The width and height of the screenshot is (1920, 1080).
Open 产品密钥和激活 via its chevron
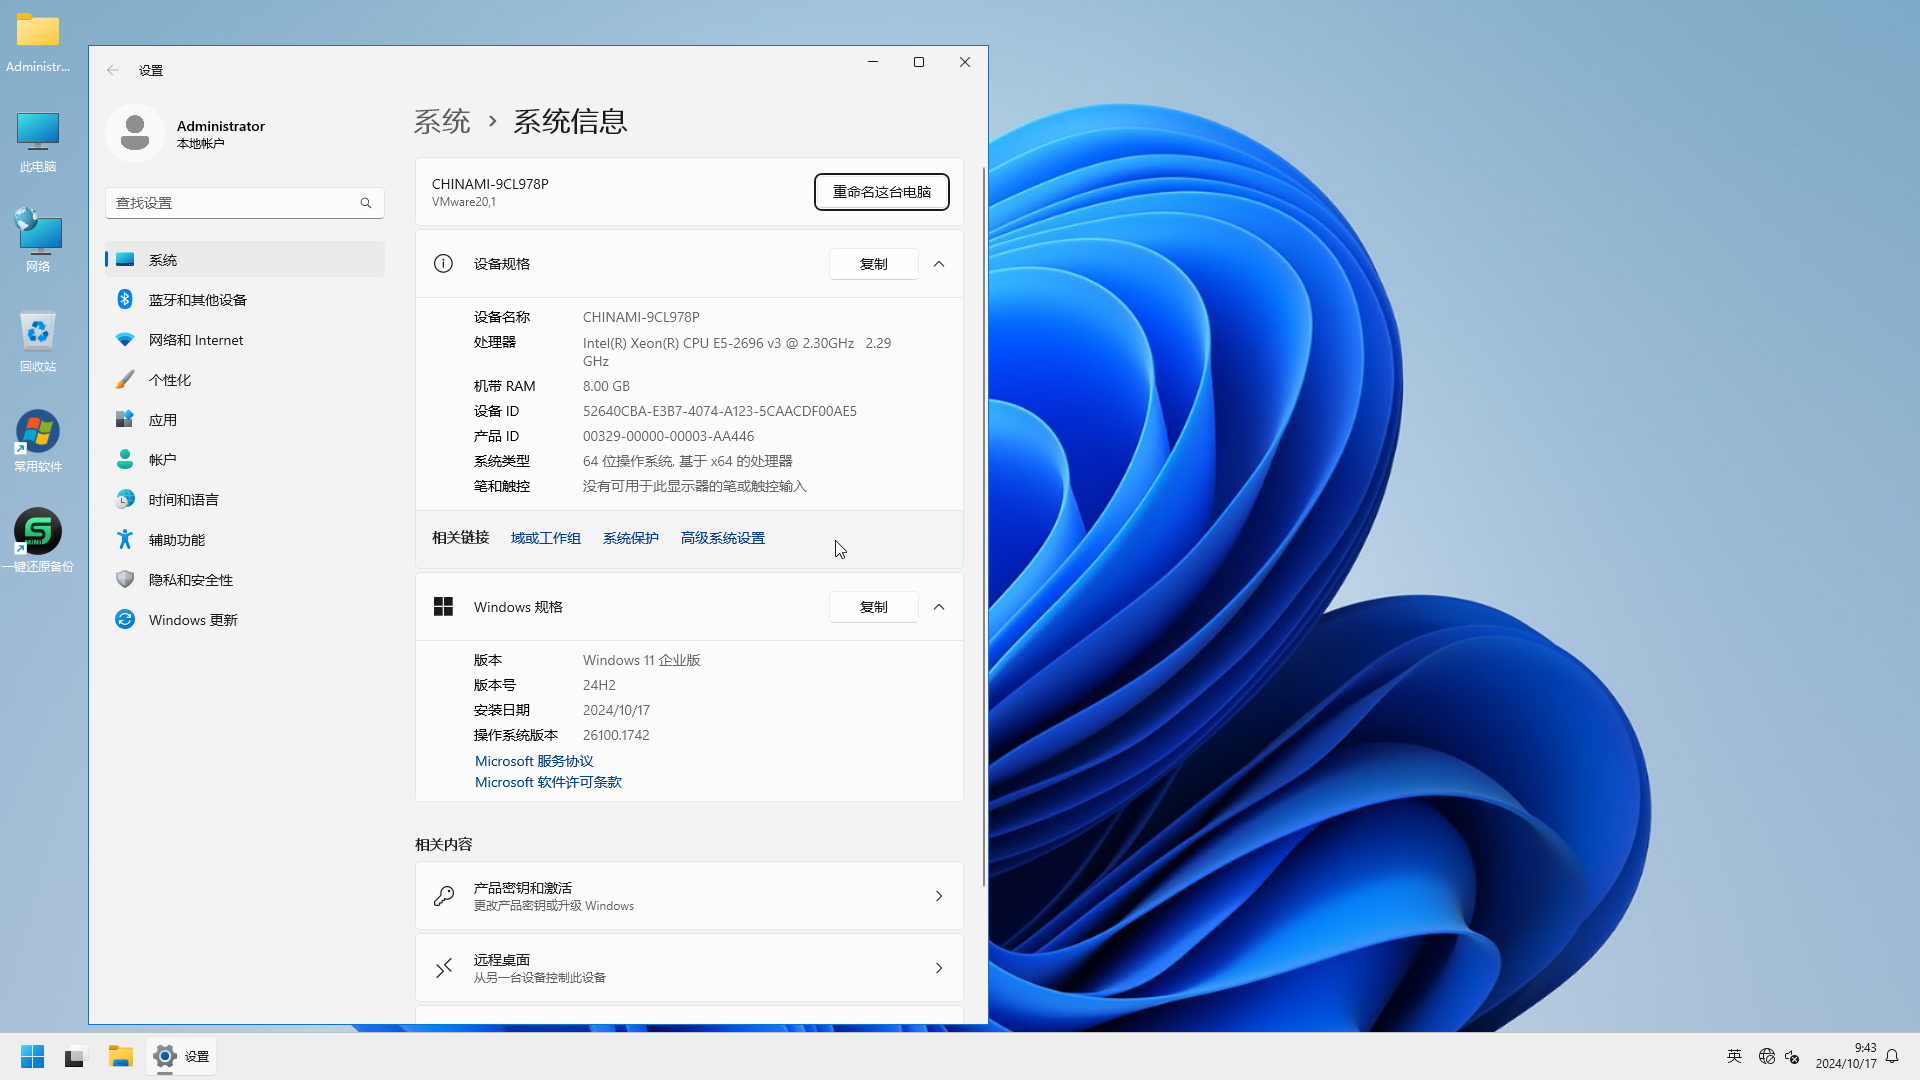(x=939, y=896)
